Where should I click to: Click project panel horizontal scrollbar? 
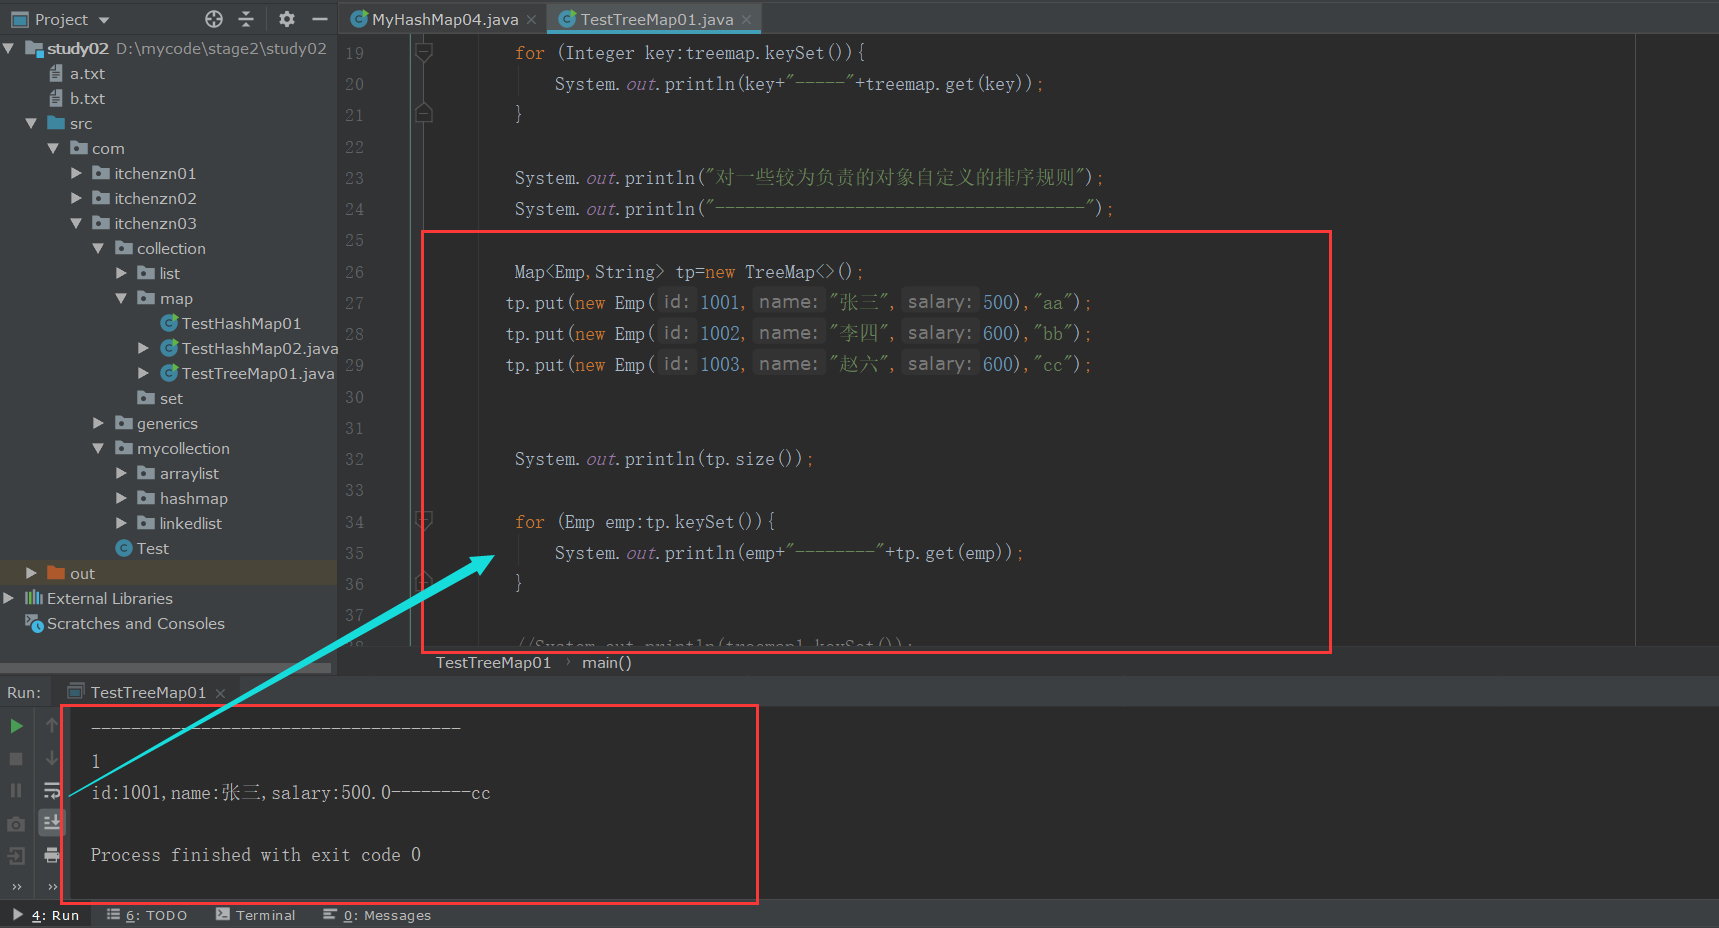[x=166, y=668]
